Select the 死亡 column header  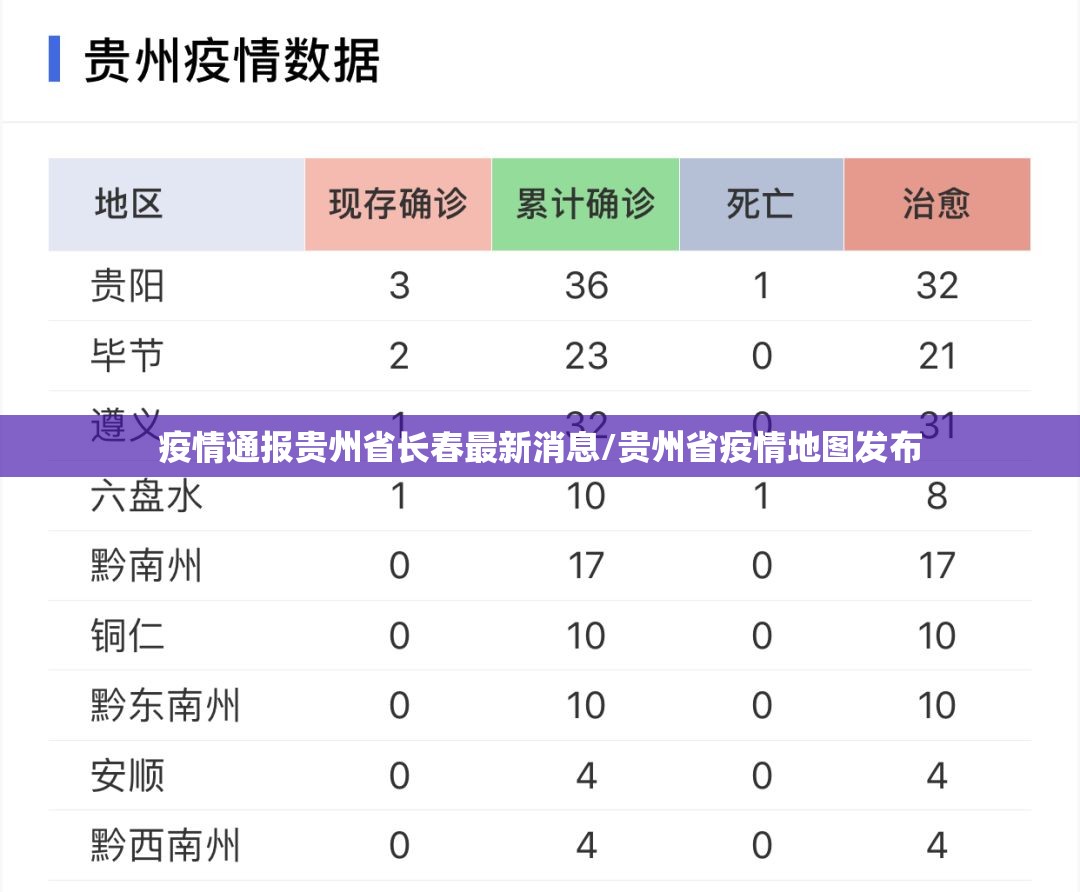761,205
